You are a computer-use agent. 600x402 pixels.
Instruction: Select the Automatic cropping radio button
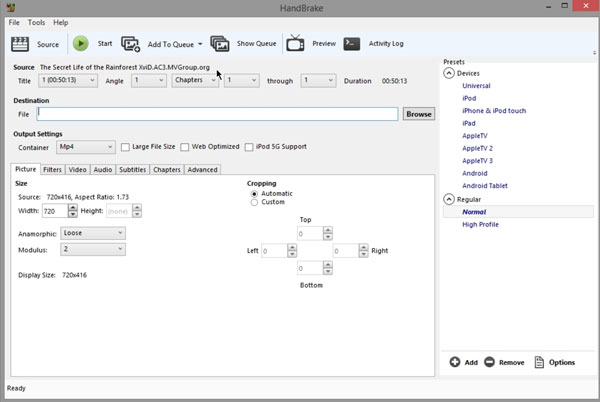tap(254, 194)
